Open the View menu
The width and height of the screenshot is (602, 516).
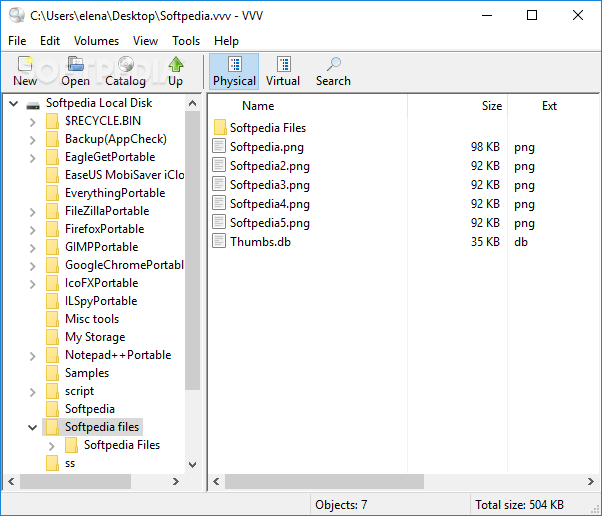[146, 41]
